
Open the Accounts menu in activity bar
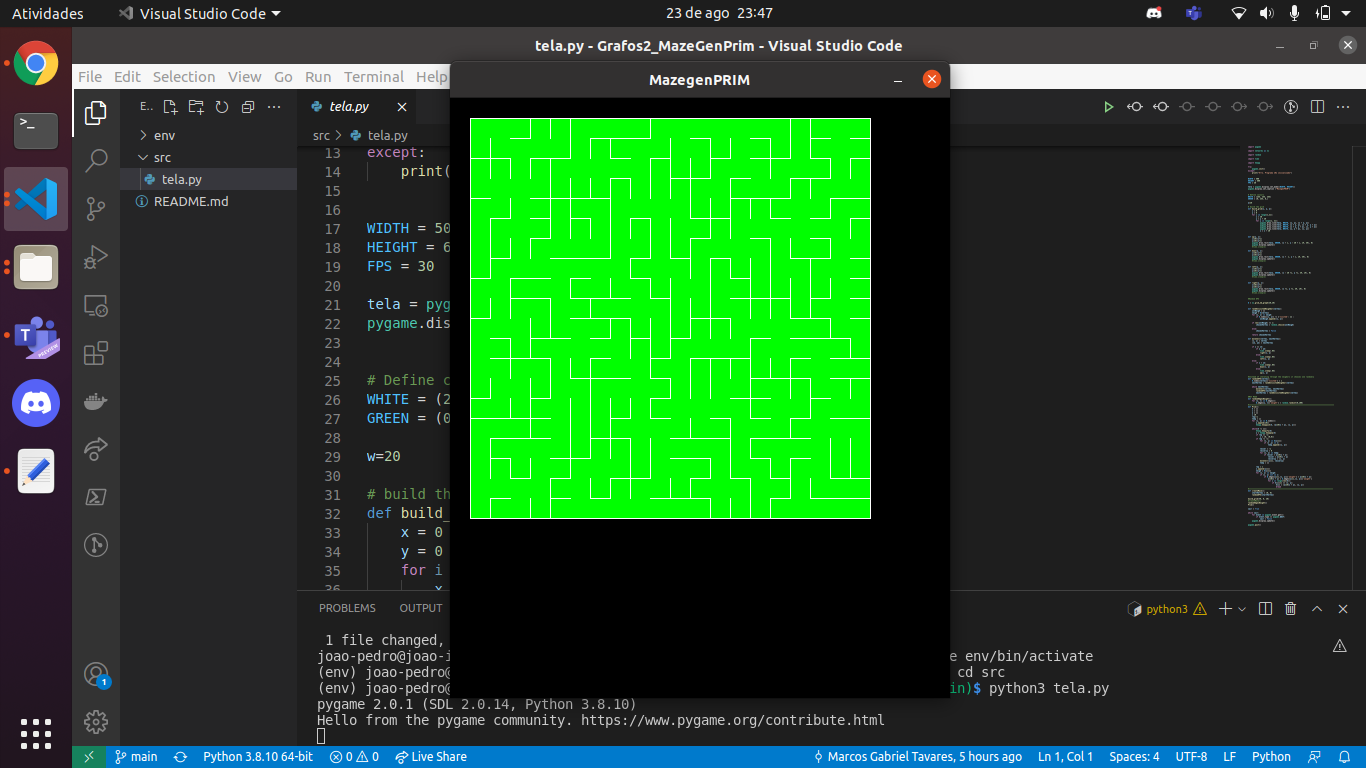pyautogui.click(x=96, y=674)
